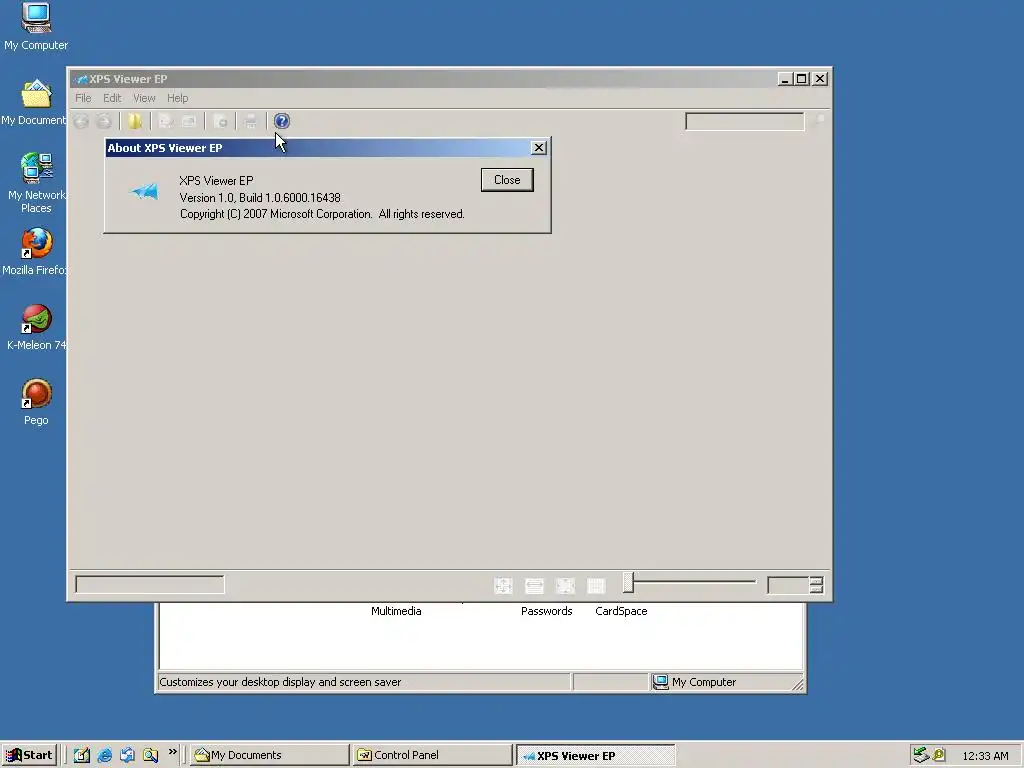Open the File menu
Image resolution: width=1024 pixels, height=768 pixels.
pyautogui.click(x=83, y=98)
